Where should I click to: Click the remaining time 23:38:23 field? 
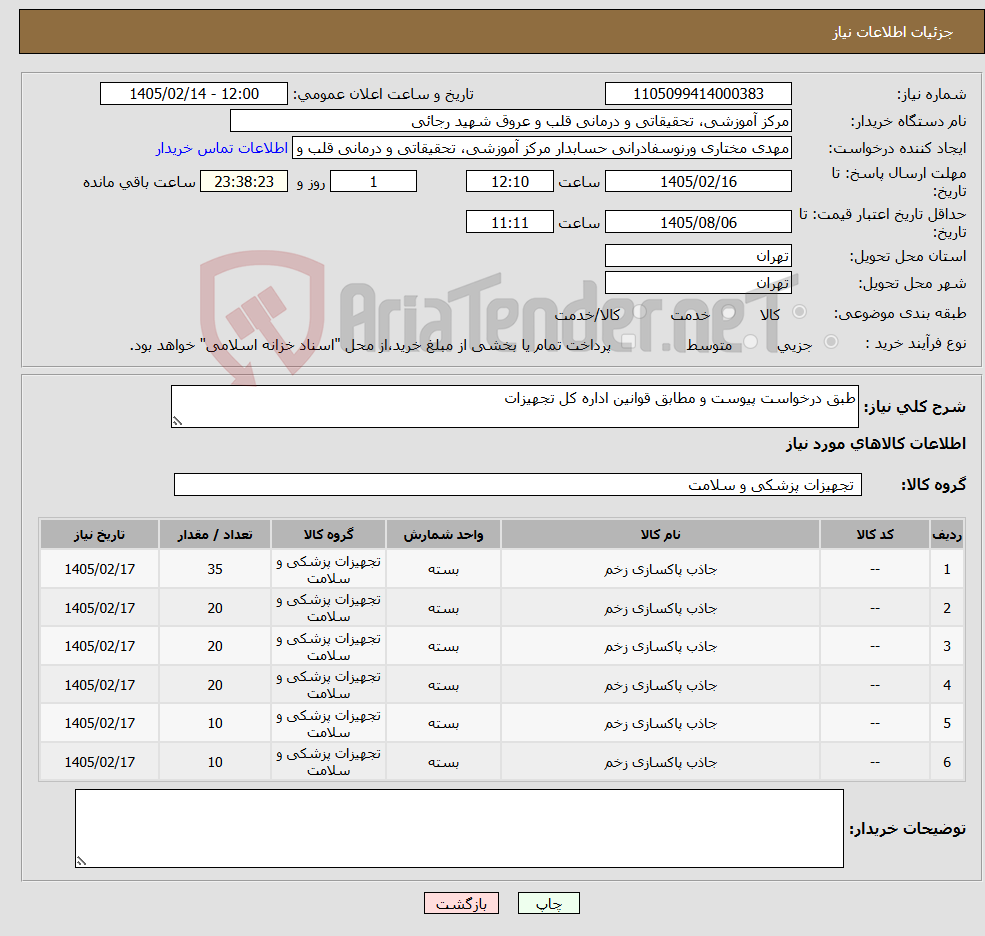point(244,182)
